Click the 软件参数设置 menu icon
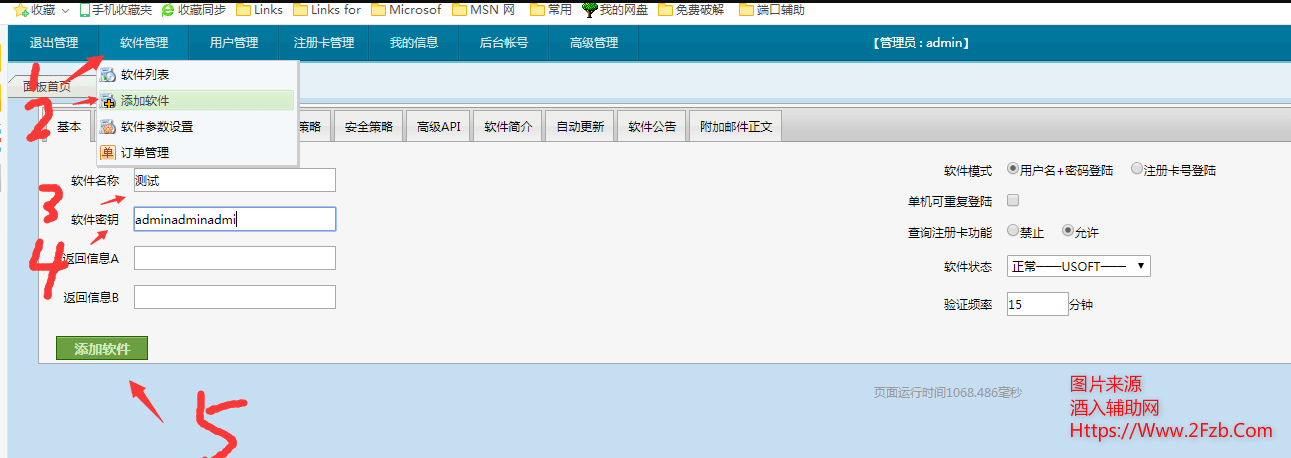The height and width of the screenshot is (458, 1291). [x=108, y=127]
